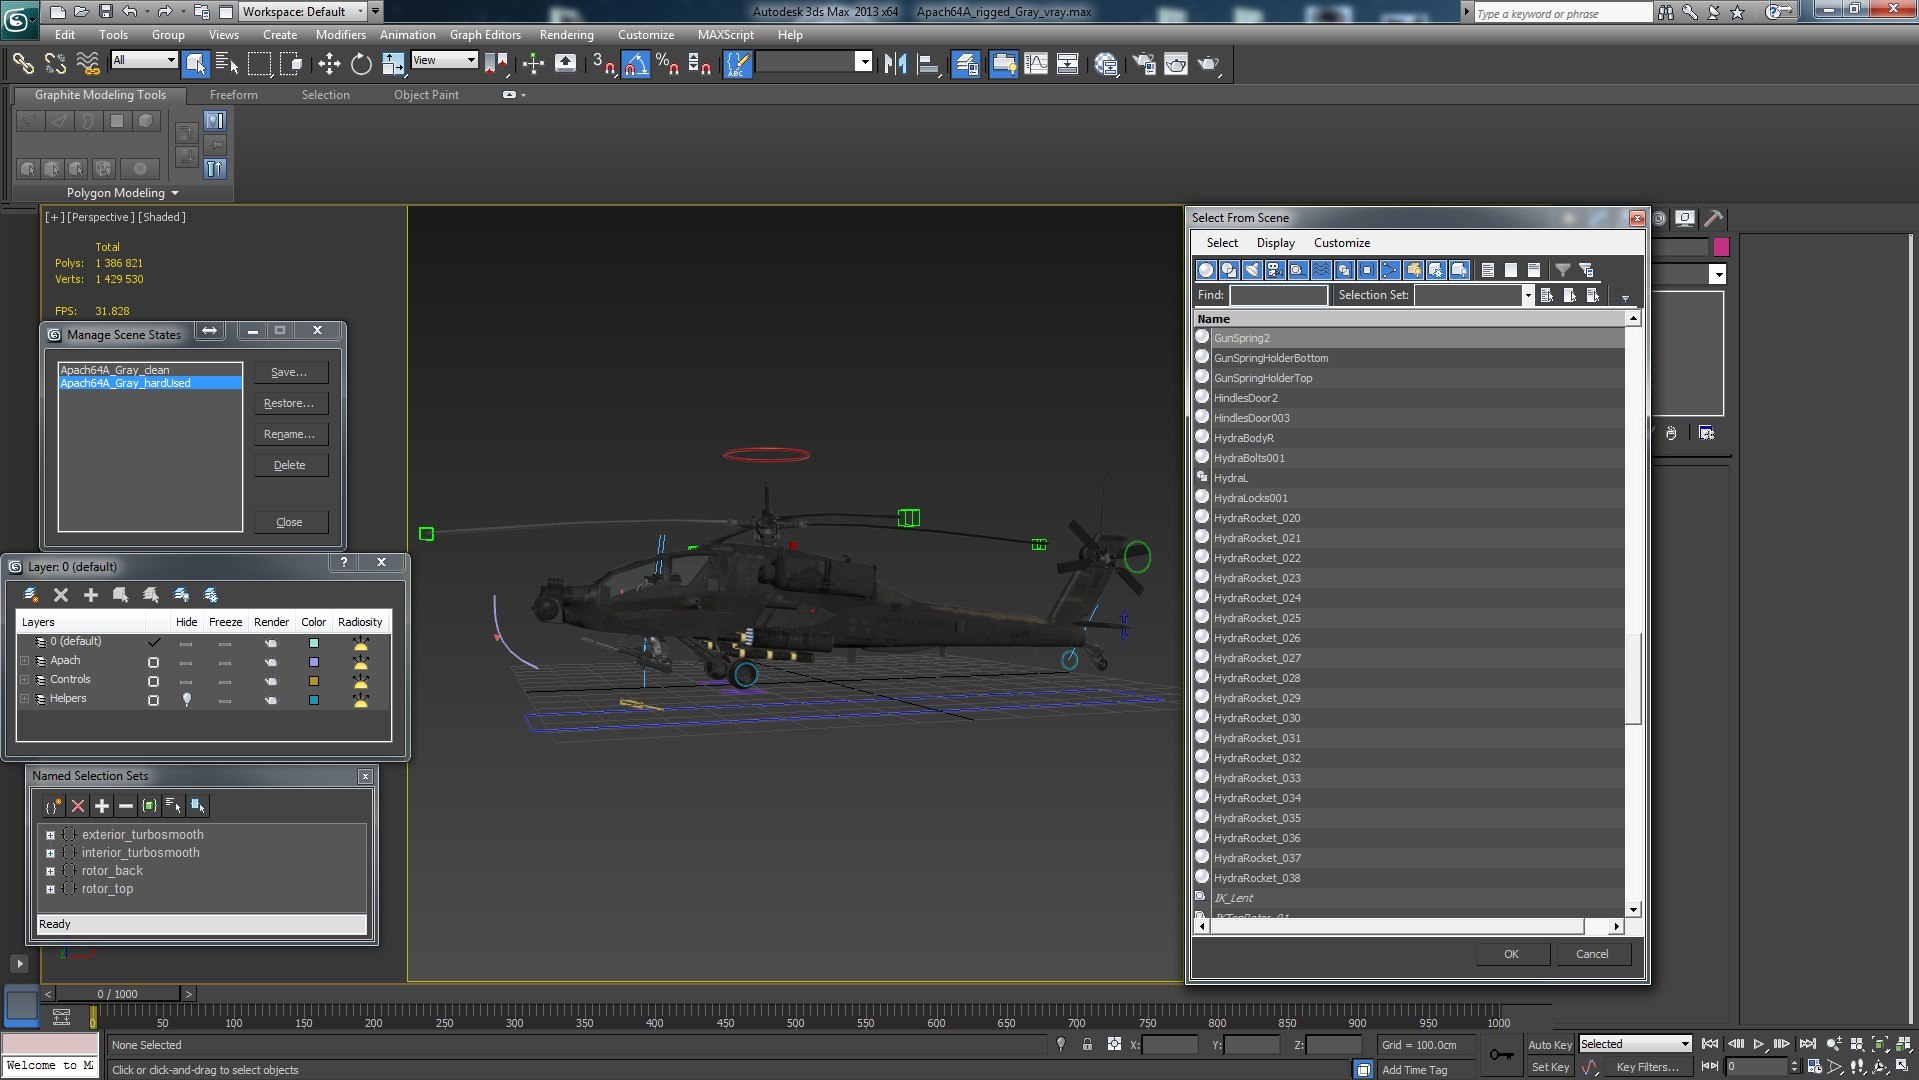Toggle Helpers layer current checkbox

(x=153, y=700)
